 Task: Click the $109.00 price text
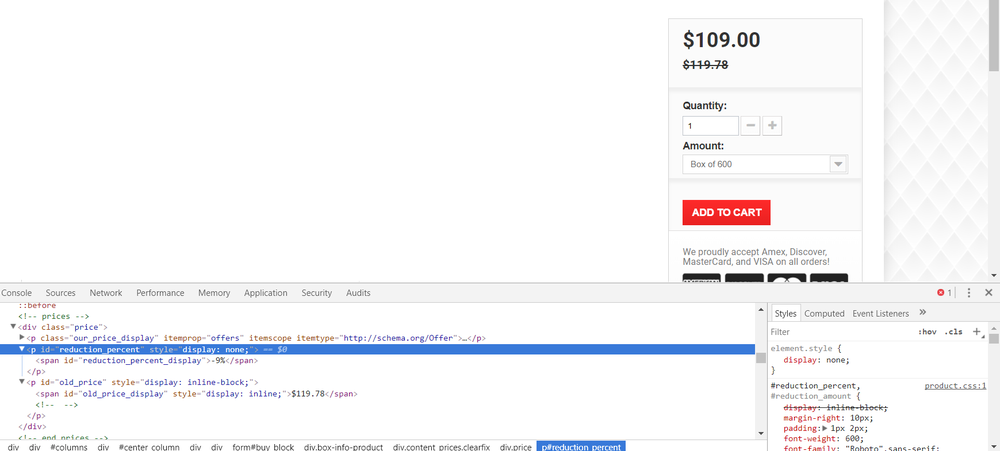(721, 40)
